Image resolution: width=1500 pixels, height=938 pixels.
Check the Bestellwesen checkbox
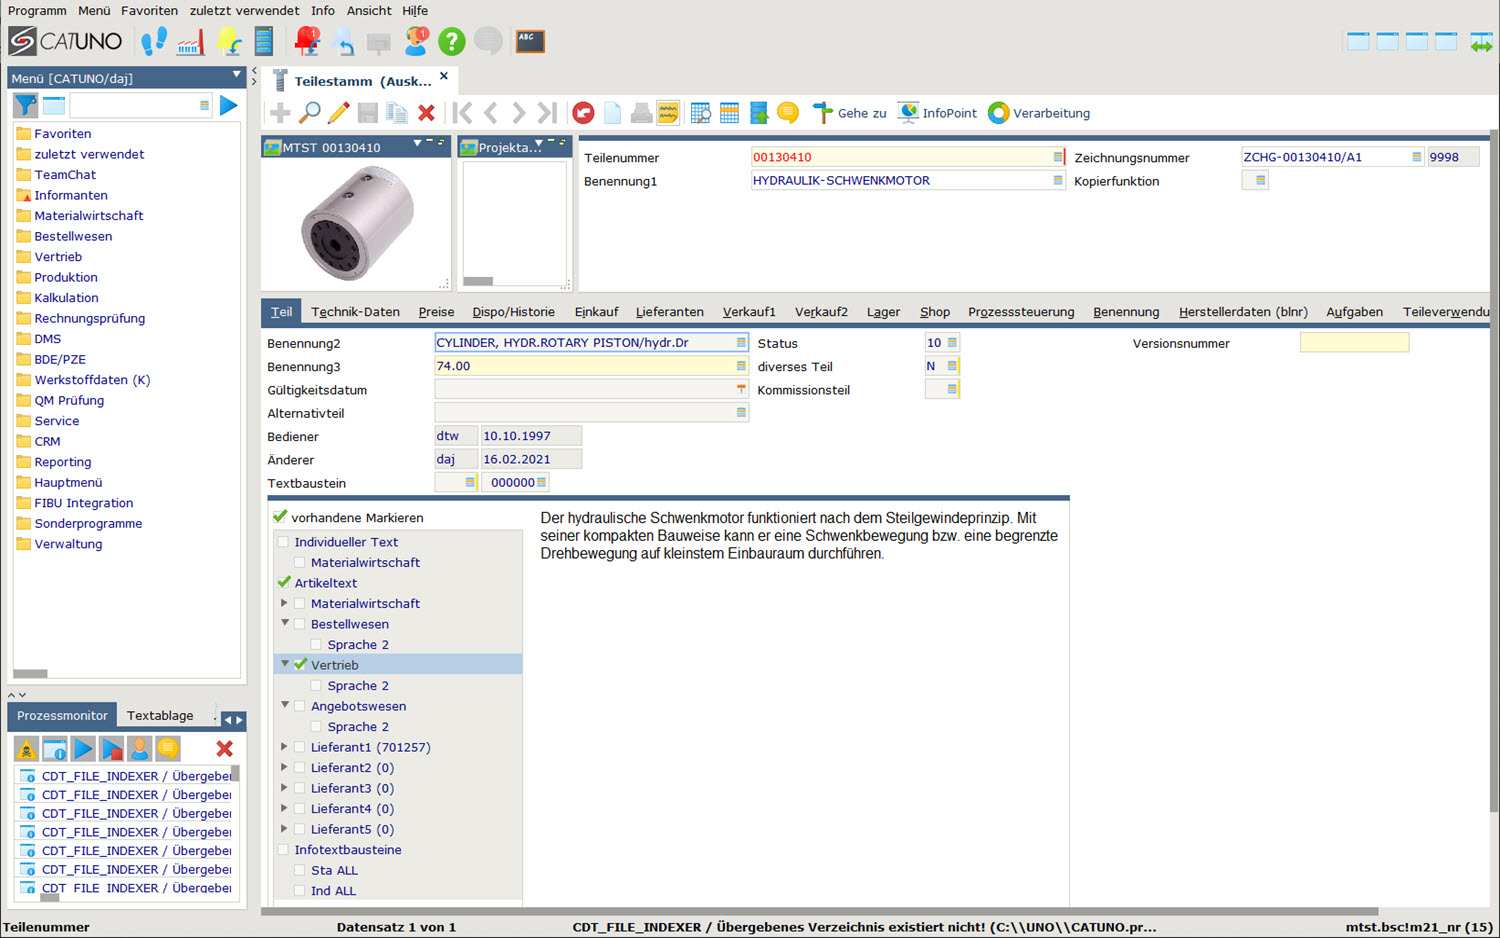[300, 624]
